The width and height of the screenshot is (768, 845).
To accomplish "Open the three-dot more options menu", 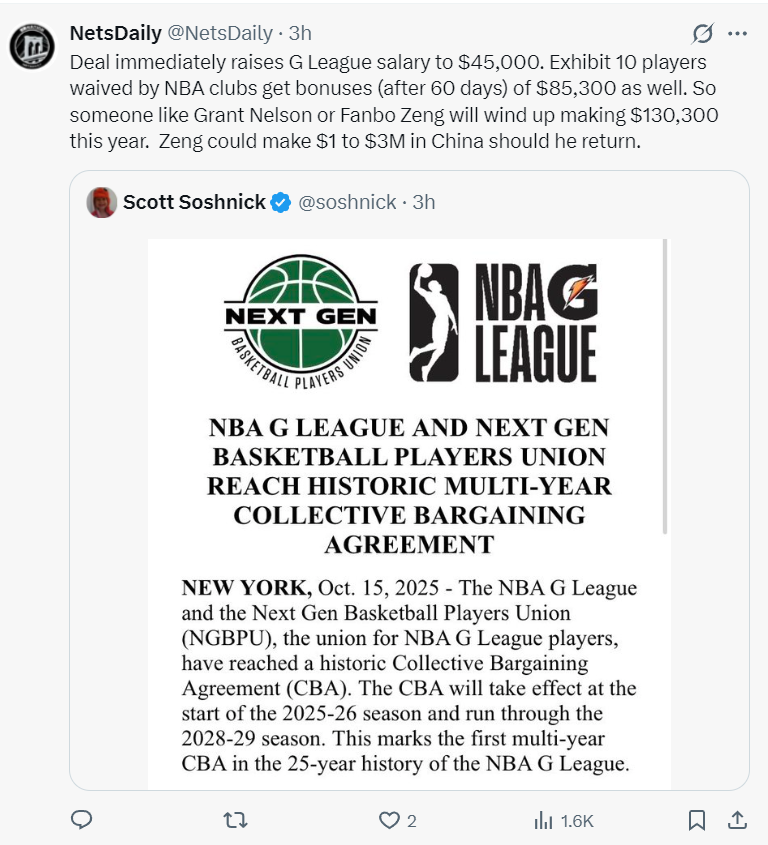I will pos(738,34).
